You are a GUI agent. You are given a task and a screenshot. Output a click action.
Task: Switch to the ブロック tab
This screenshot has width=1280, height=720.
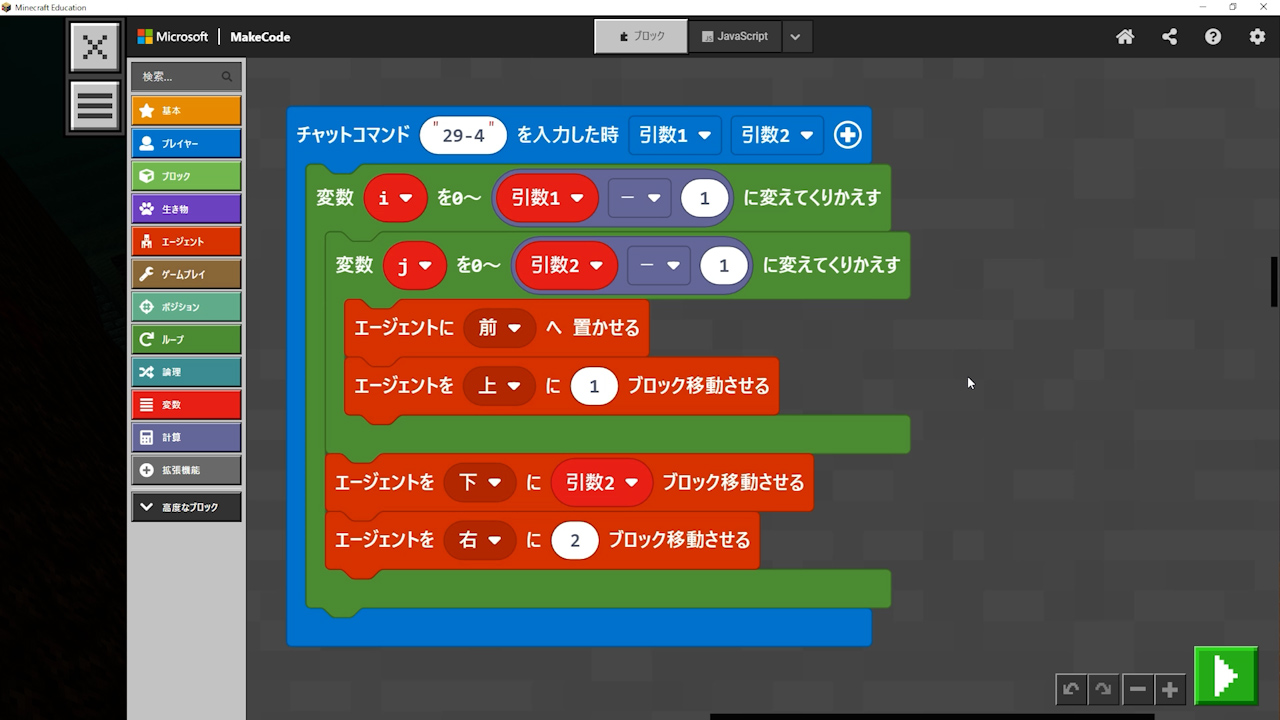tap(641, 36)
